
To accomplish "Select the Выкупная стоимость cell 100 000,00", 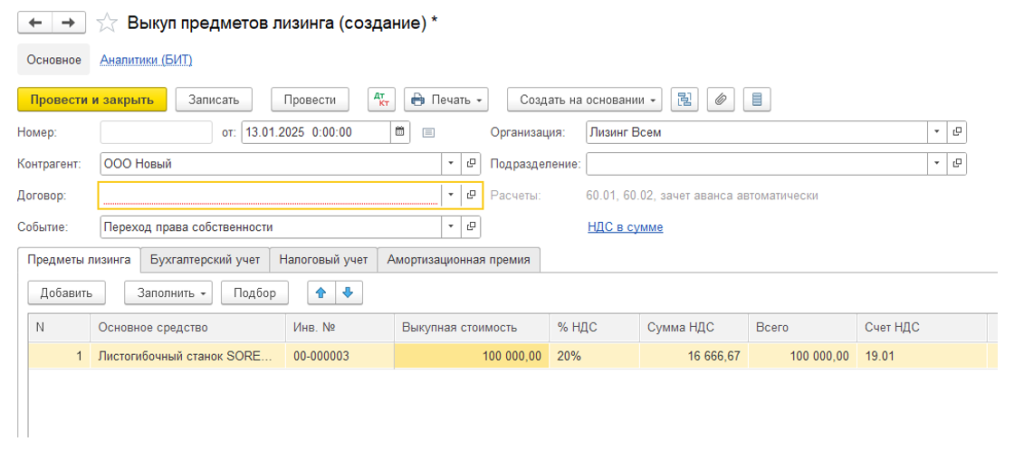I will [471, 356].
